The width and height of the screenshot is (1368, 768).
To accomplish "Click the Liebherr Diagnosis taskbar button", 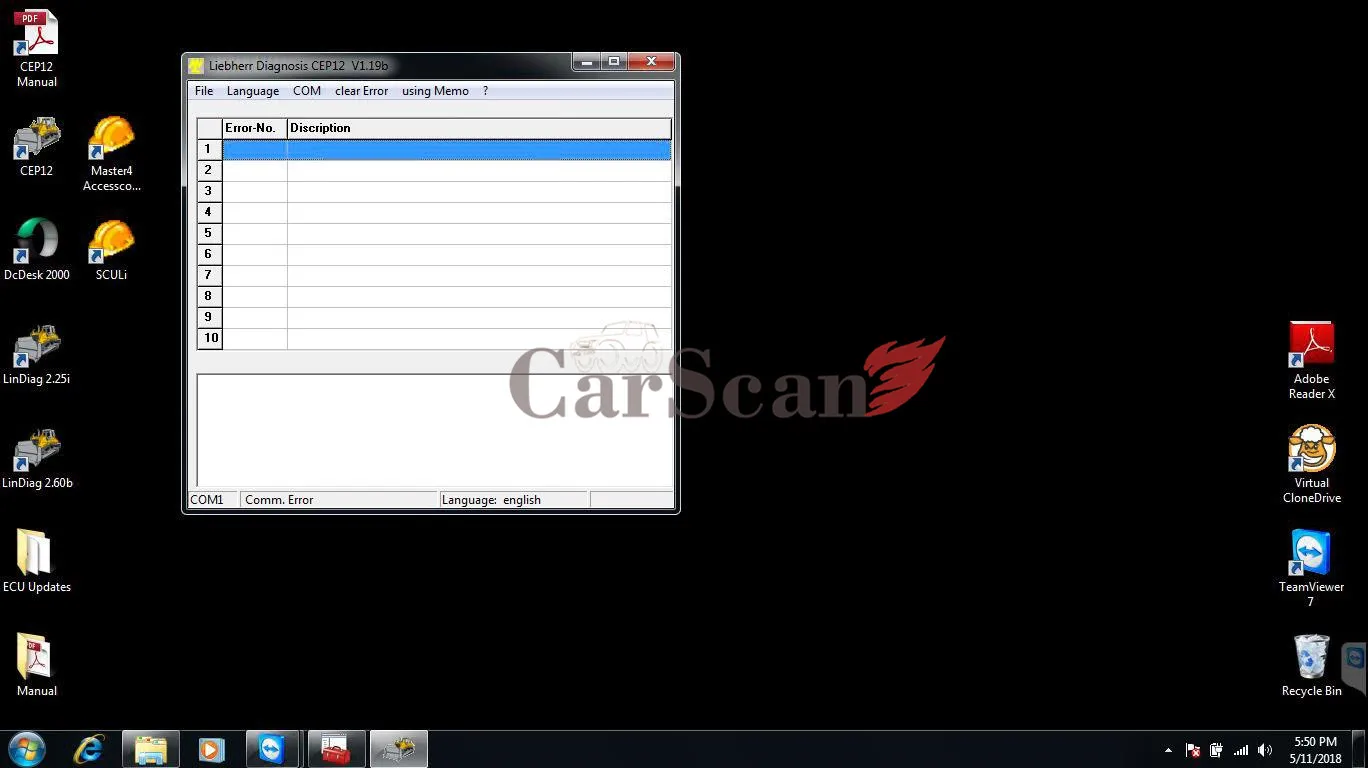I will pyautogui.click(x=398, y=749).
